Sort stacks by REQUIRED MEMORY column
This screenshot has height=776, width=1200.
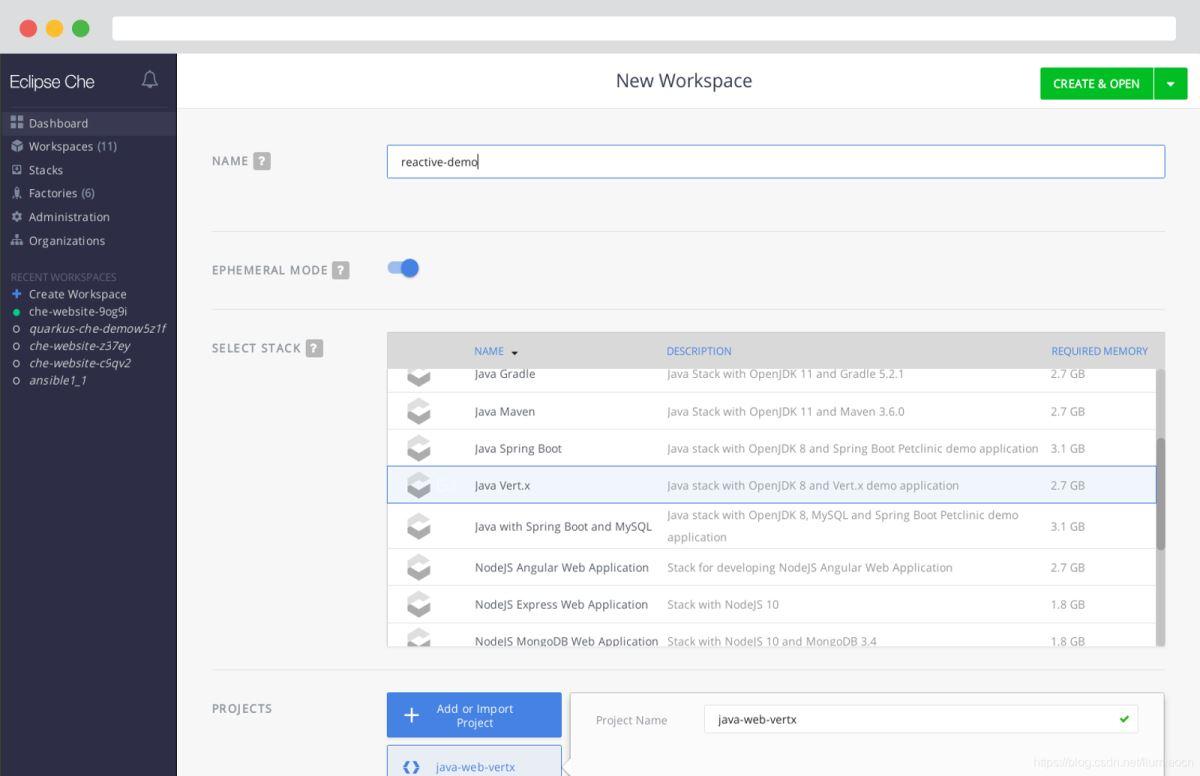[x=1099, y=351]
